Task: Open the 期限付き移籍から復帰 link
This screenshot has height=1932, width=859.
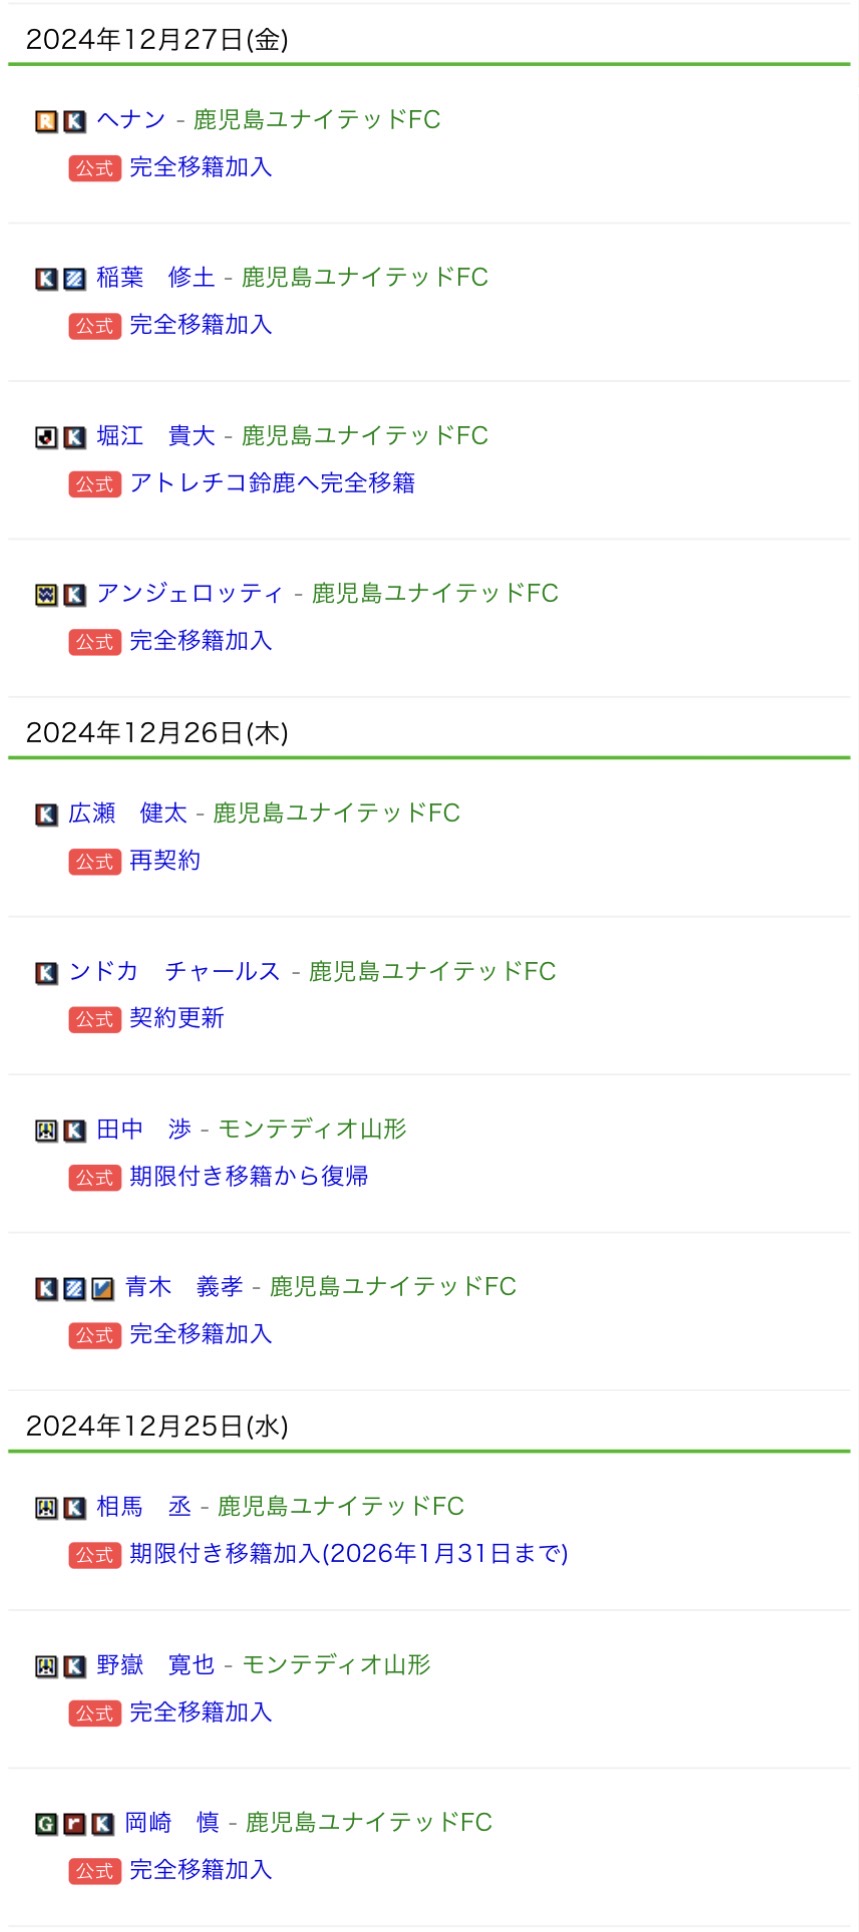Action: point(249,1176)
